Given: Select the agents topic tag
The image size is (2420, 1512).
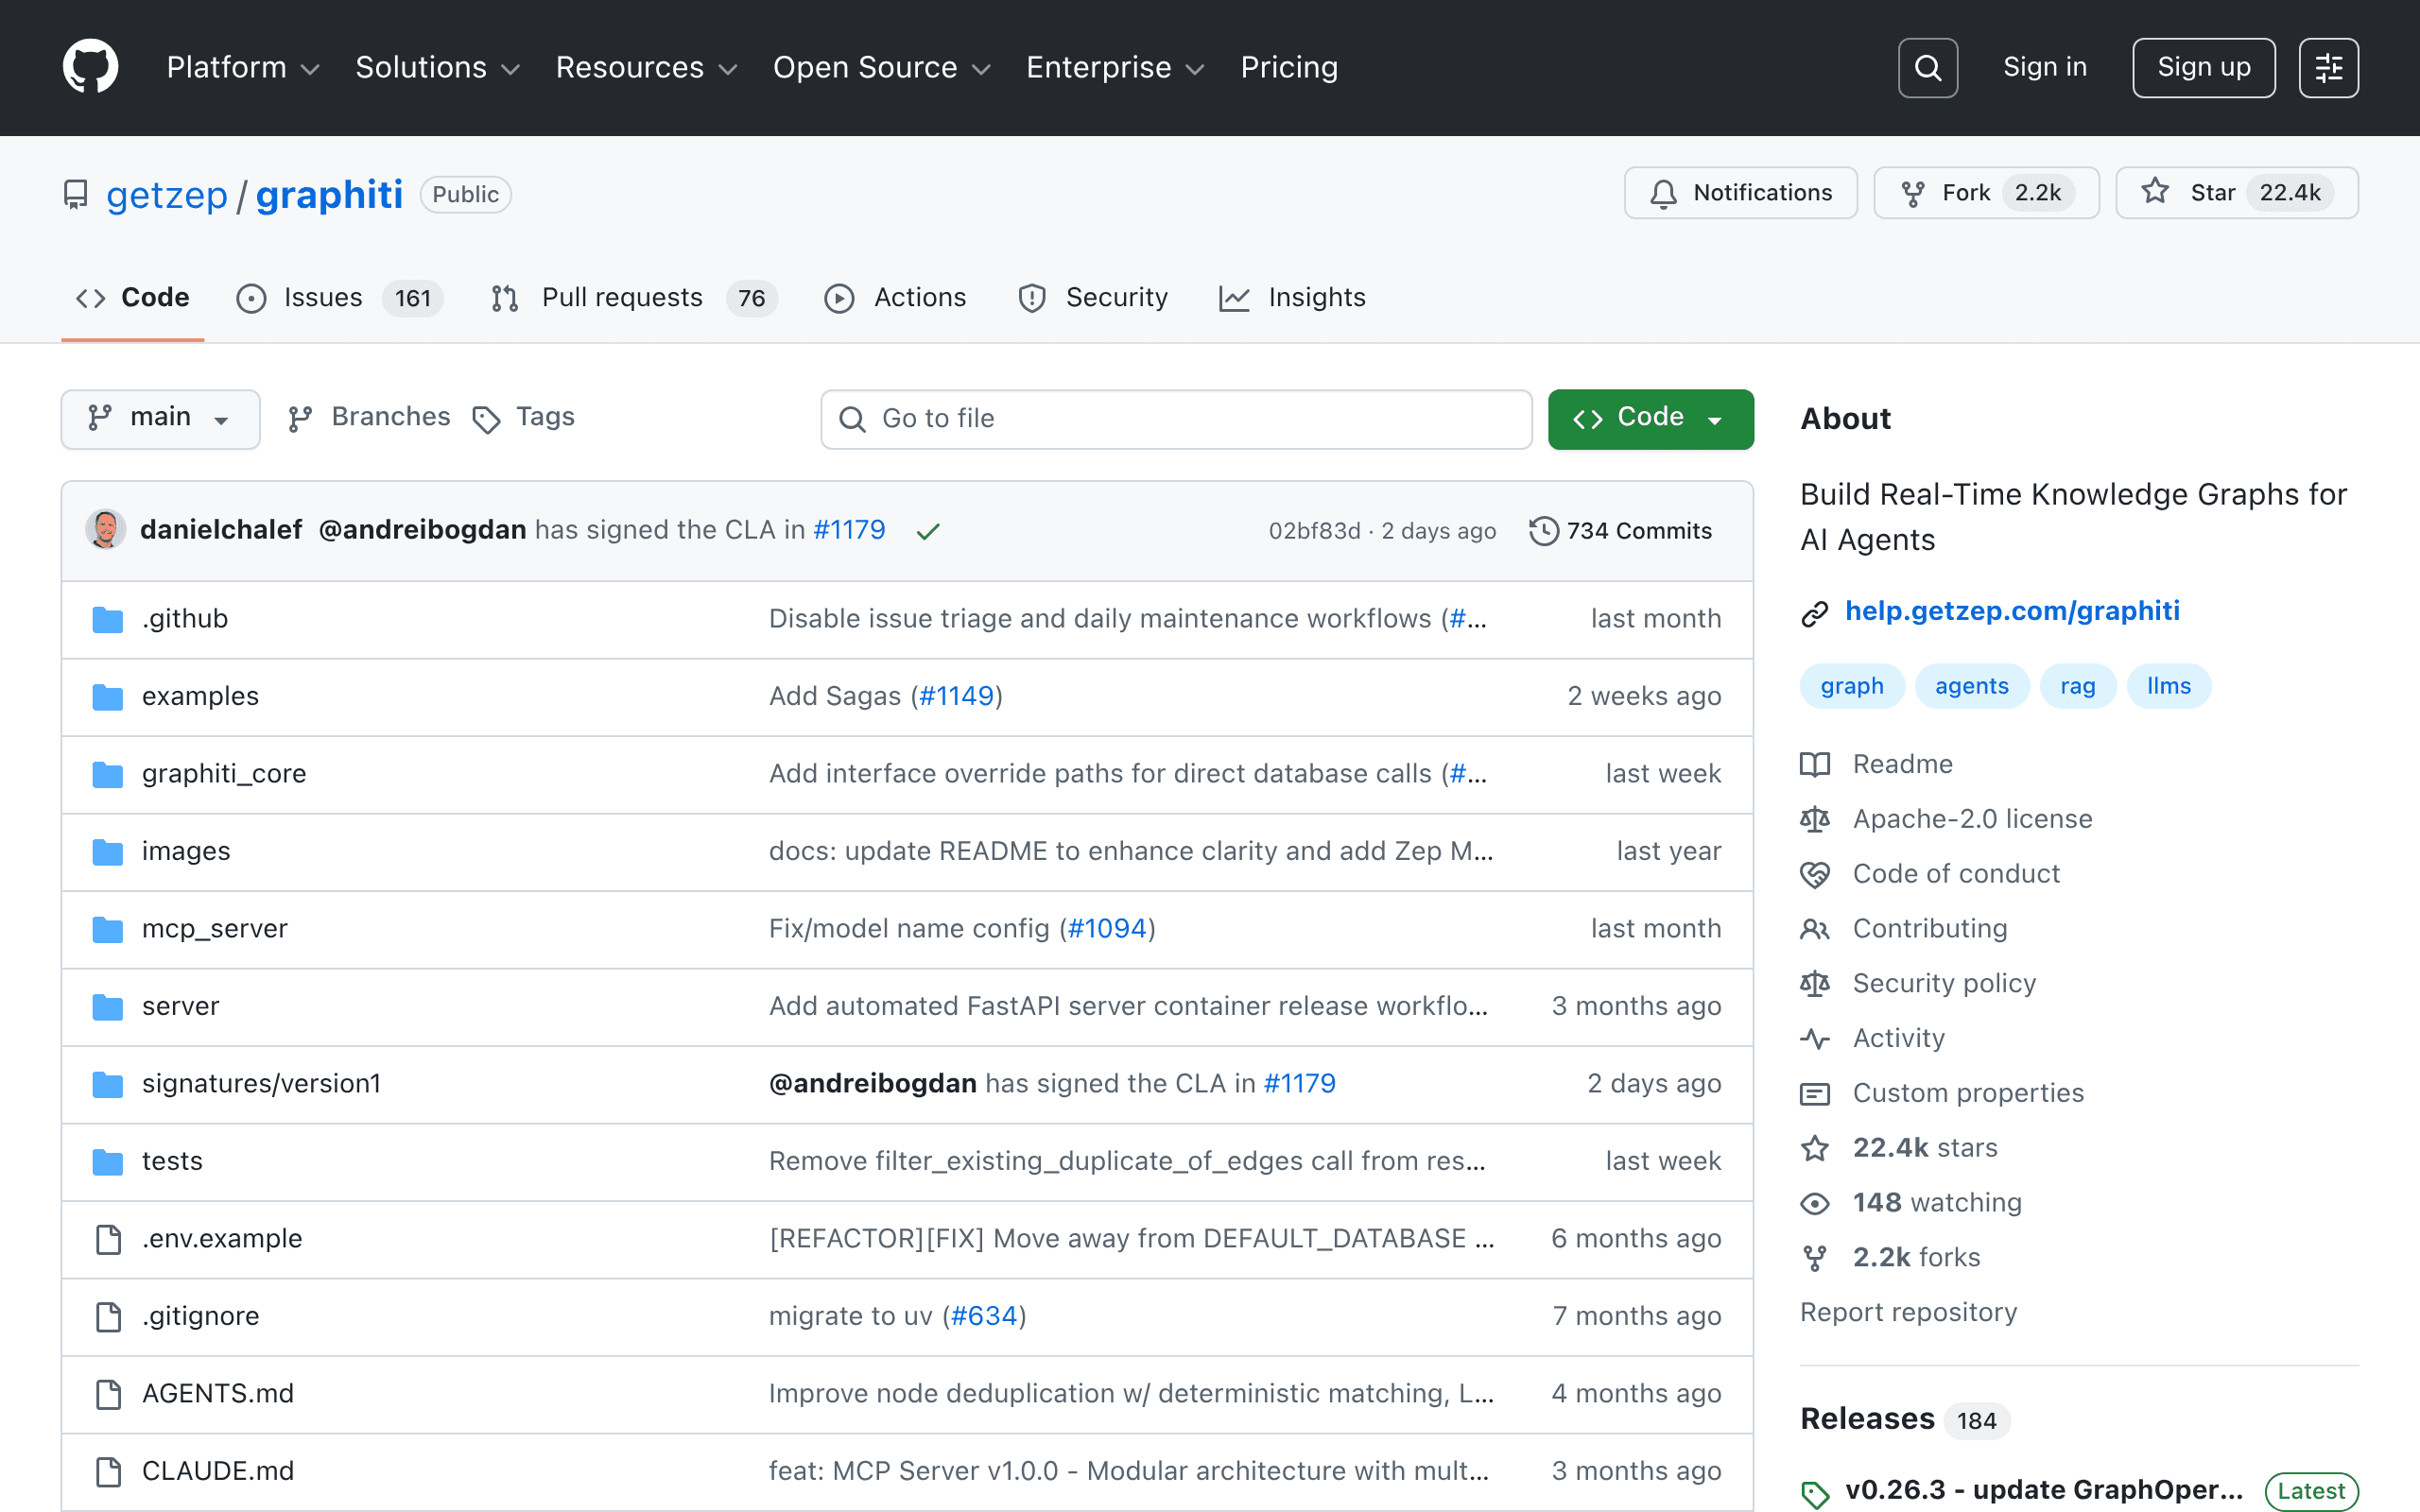Looking at the screenshot, I should pos(1972,686).
